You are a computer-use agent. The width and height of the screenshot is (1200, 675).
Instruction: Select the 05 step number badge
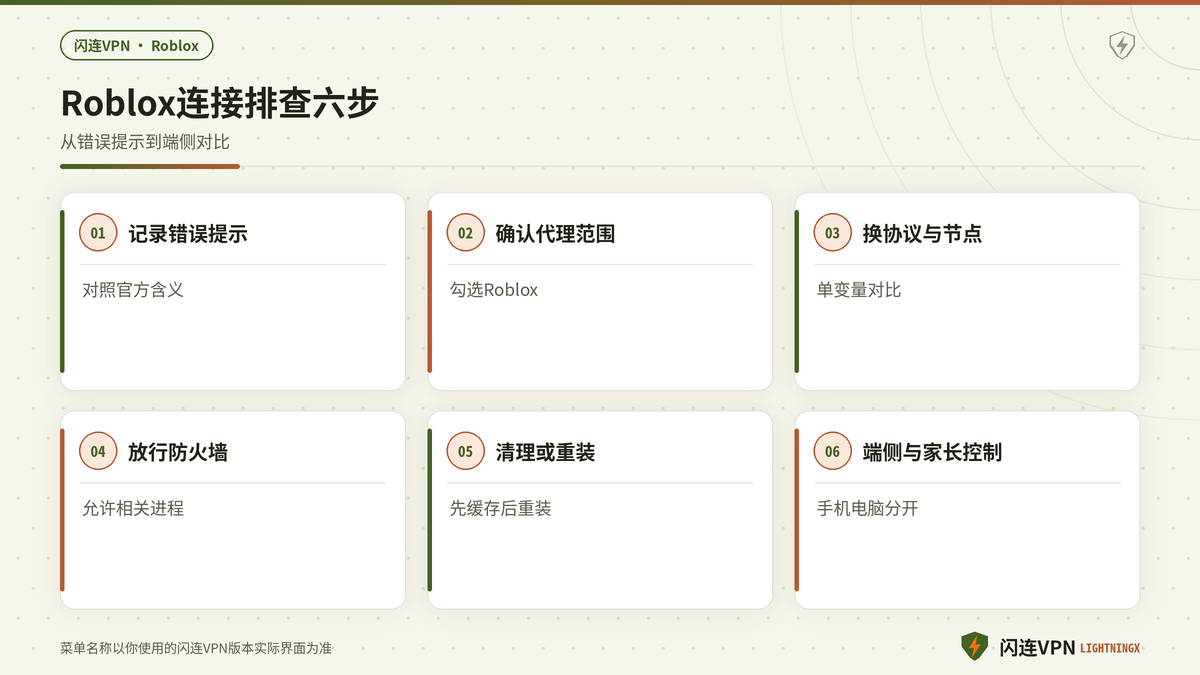pyautogui.click(x=465, y=452)
